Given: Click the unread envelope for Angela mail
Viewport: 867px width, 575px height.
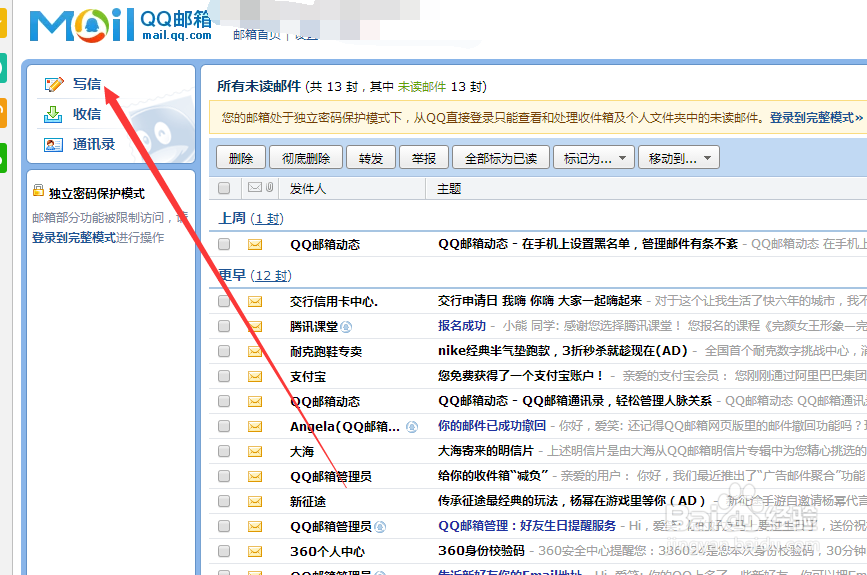Looking at the screenshot, I should pos(255,426).
